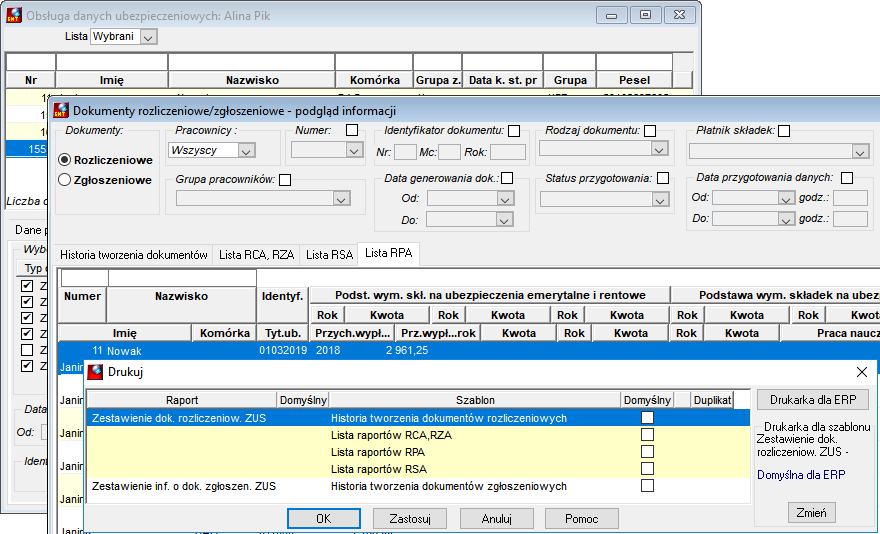The height and width of the screenshot is (534, 880).
Task: Click the Duplikat column header
Action: pos(712,400)
